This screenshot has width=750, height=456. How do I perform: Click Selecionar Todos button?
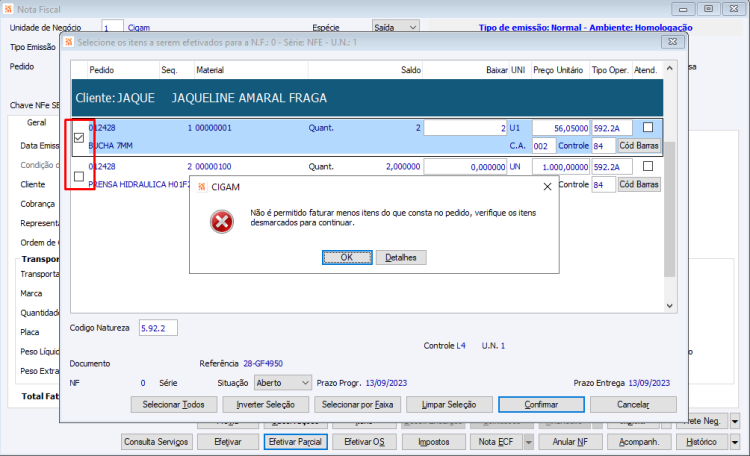(x=174, y=405)
